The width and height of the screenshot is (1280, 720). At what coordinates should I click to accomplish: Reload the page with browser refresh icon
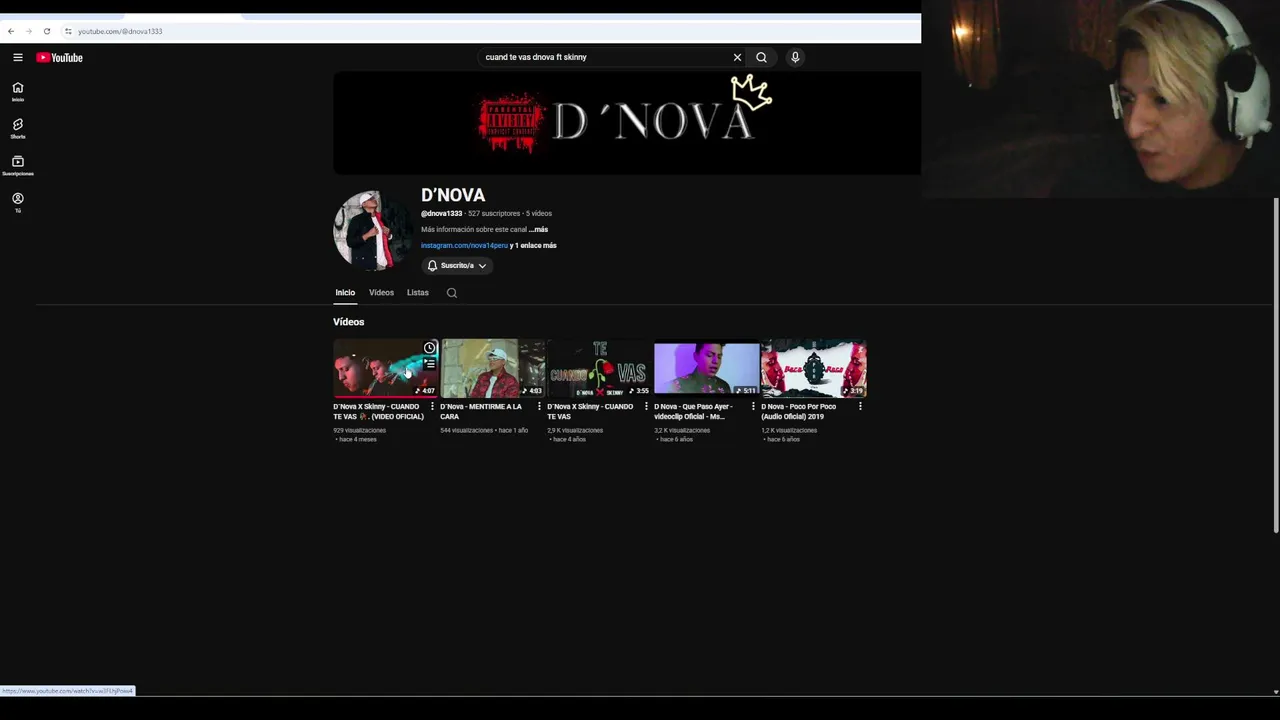point(46,31)
